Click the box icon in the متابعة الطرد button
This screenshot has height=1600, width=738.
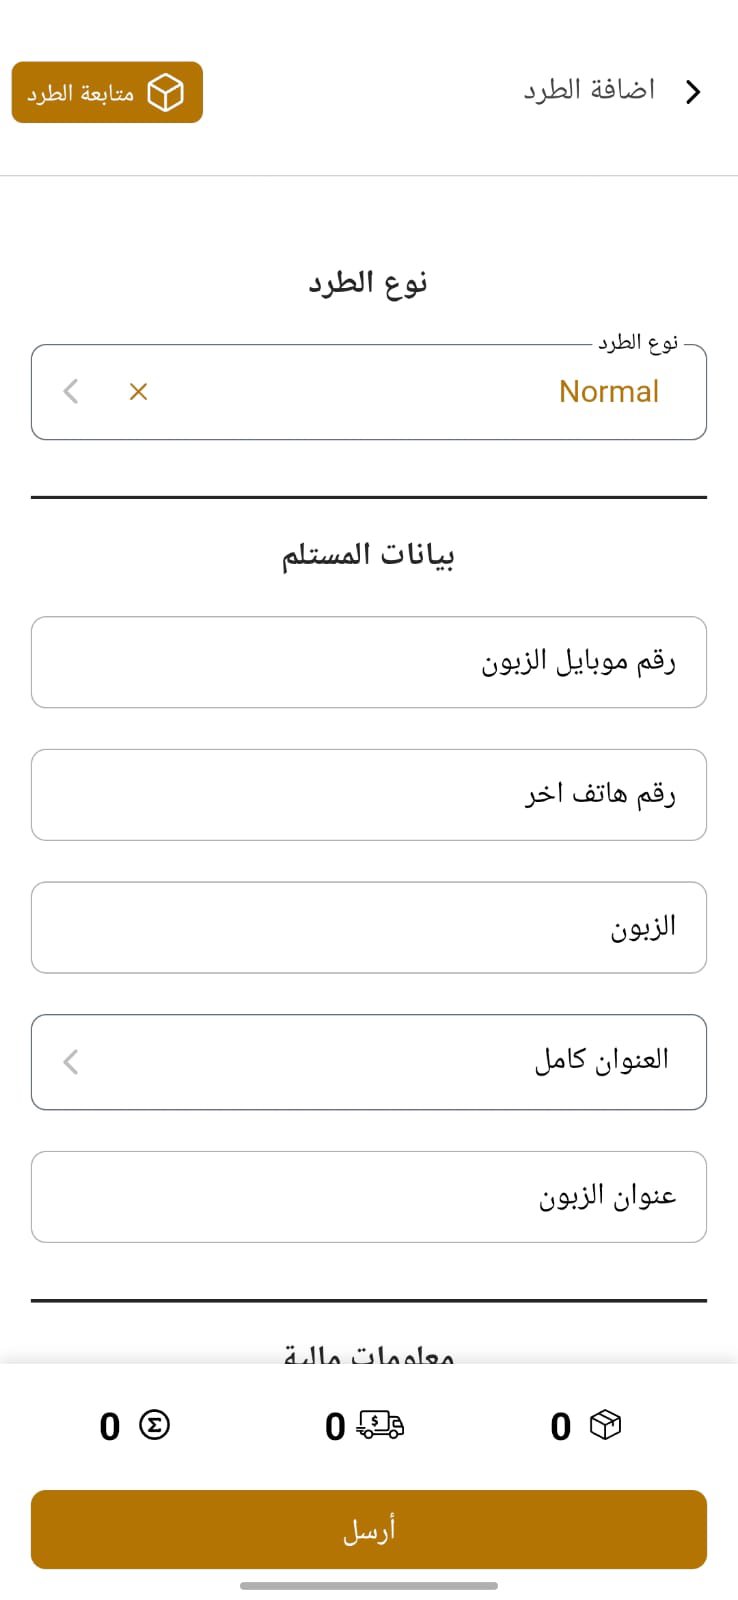coord(165,93)
